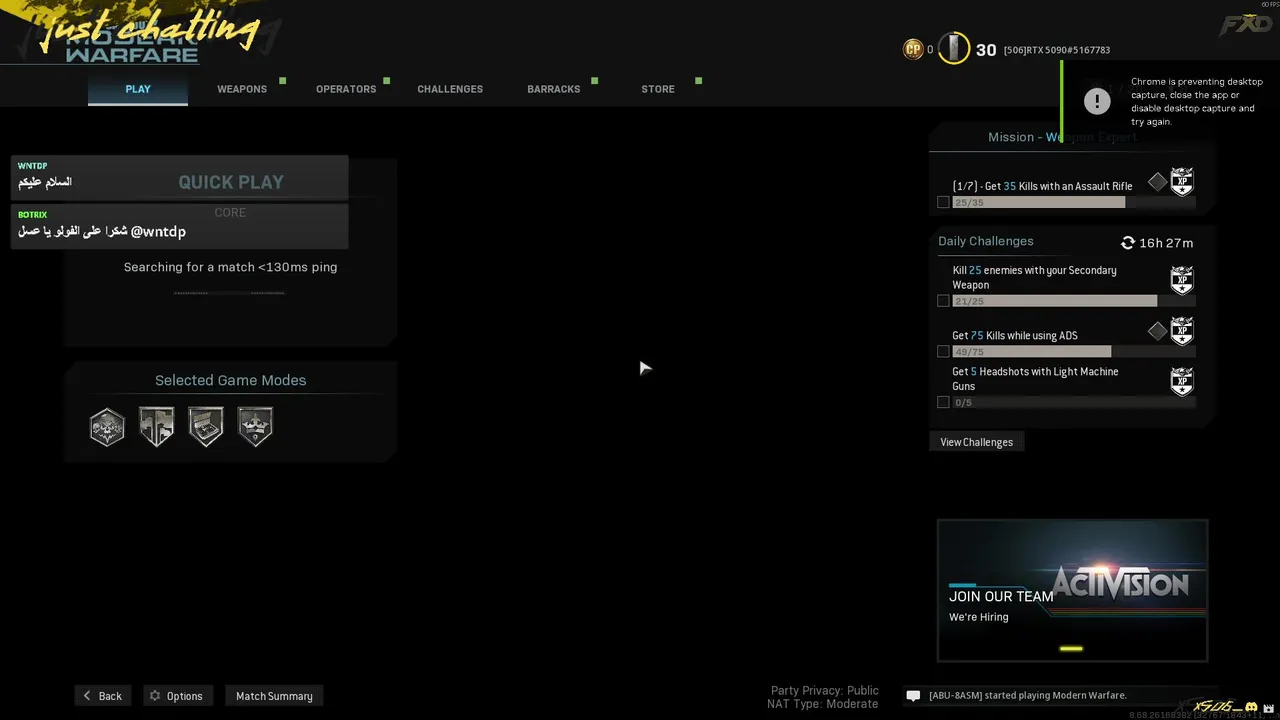Open the STORE tab

[x=658, y=89]
